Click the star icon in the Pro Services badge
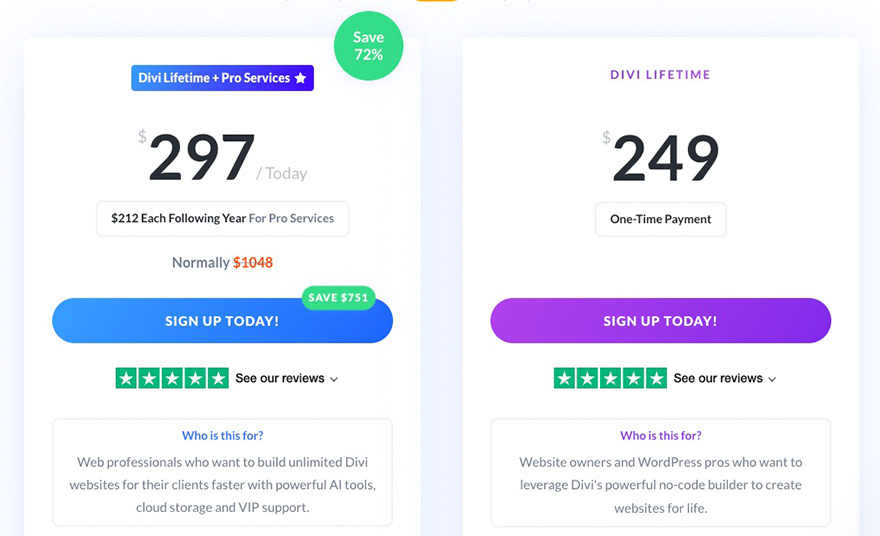This screenshot has height=536, width=880. 300,78
